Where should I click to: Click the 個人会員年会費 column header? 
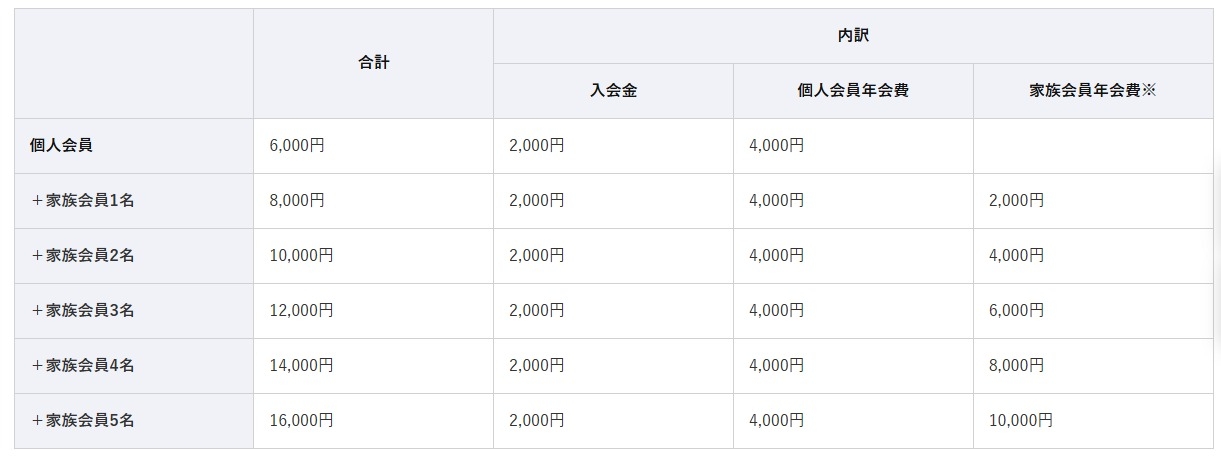[853, 91]
